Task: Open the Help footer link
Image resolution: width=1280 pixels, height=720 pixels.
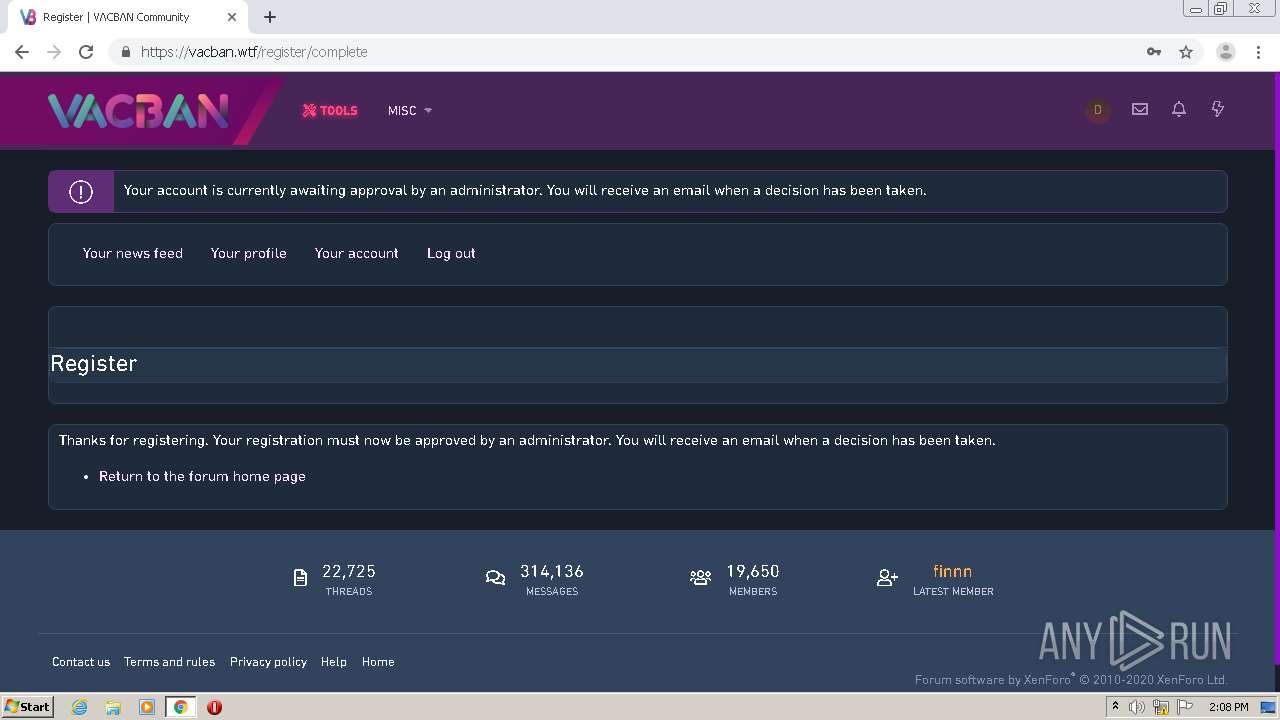Action: click(x=334, y=662)
